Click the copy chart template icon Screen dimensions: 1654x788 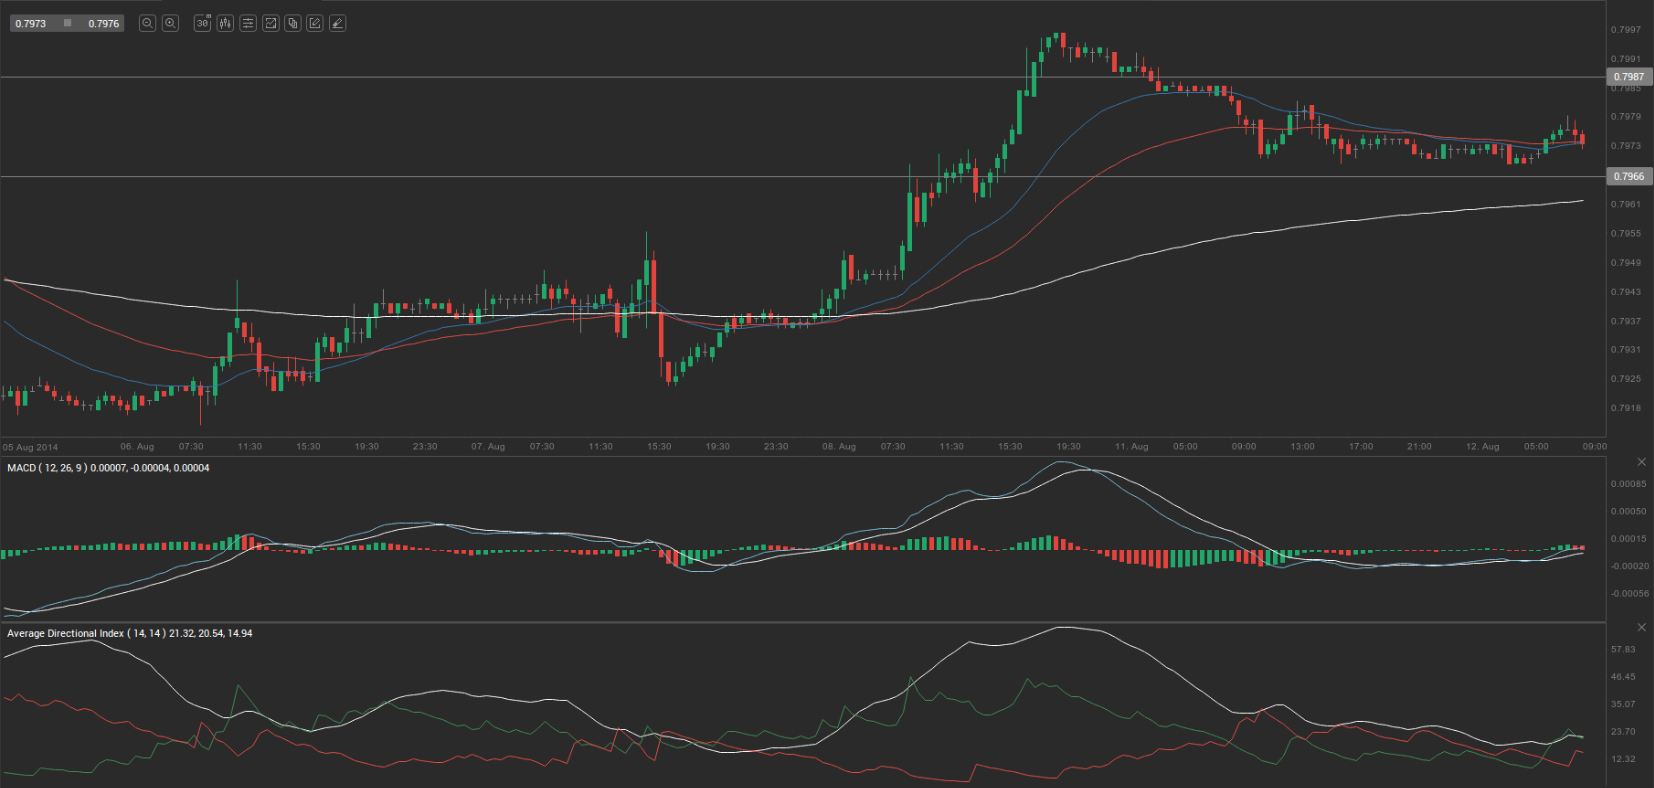[293, 23]
